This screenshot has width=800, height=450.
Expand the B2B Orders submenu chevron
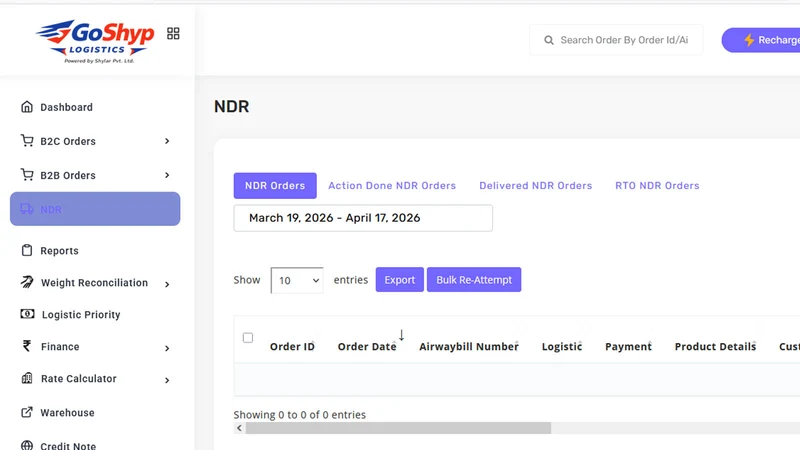pyautogui.click(x=167, y=175)
